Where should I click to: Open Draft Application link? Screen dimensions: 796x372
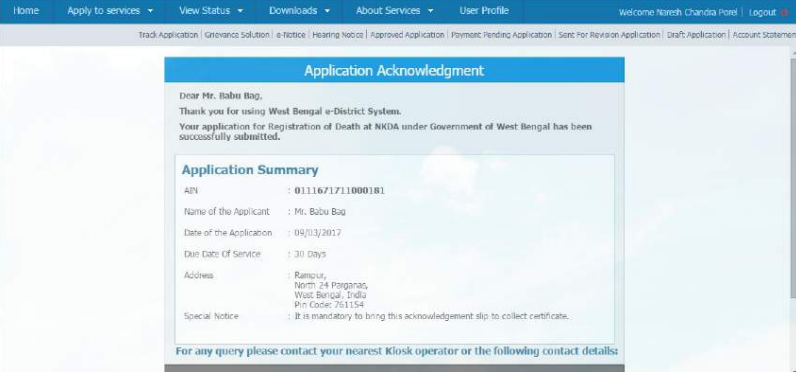tap(696, 35)
